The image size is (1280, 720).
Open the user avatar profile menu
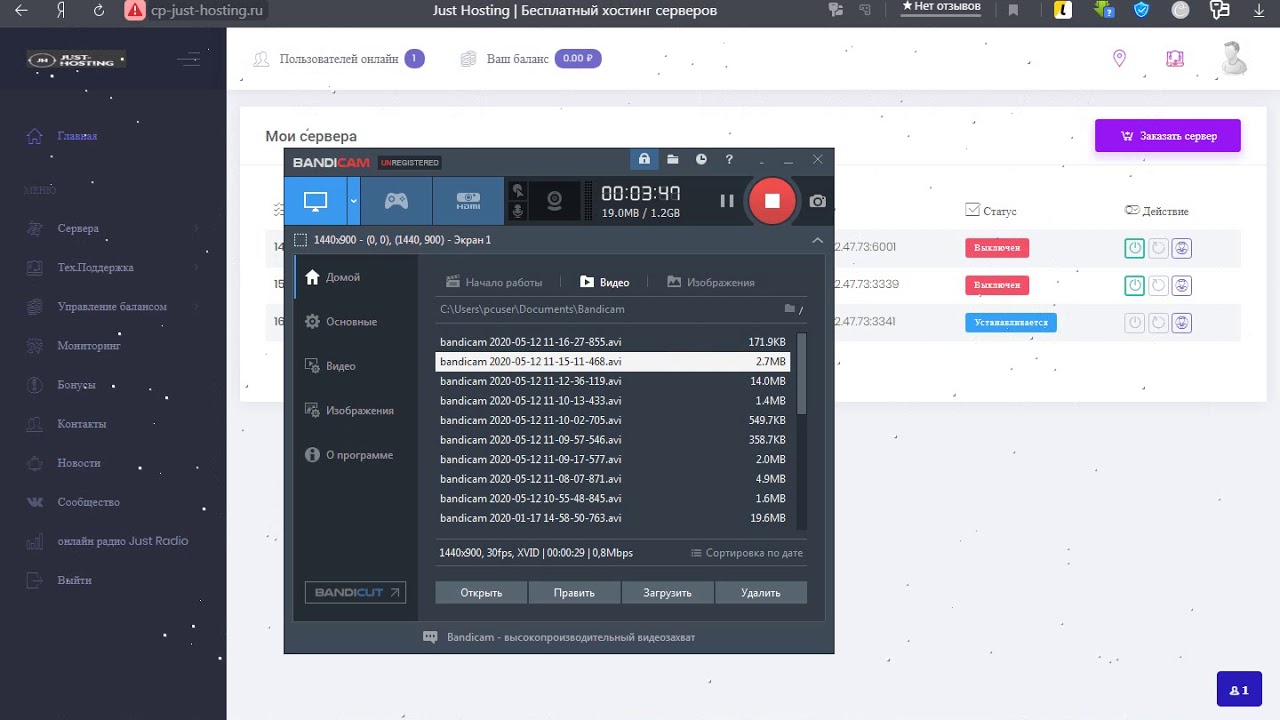pyautogui.click(x=1234, y=58)
